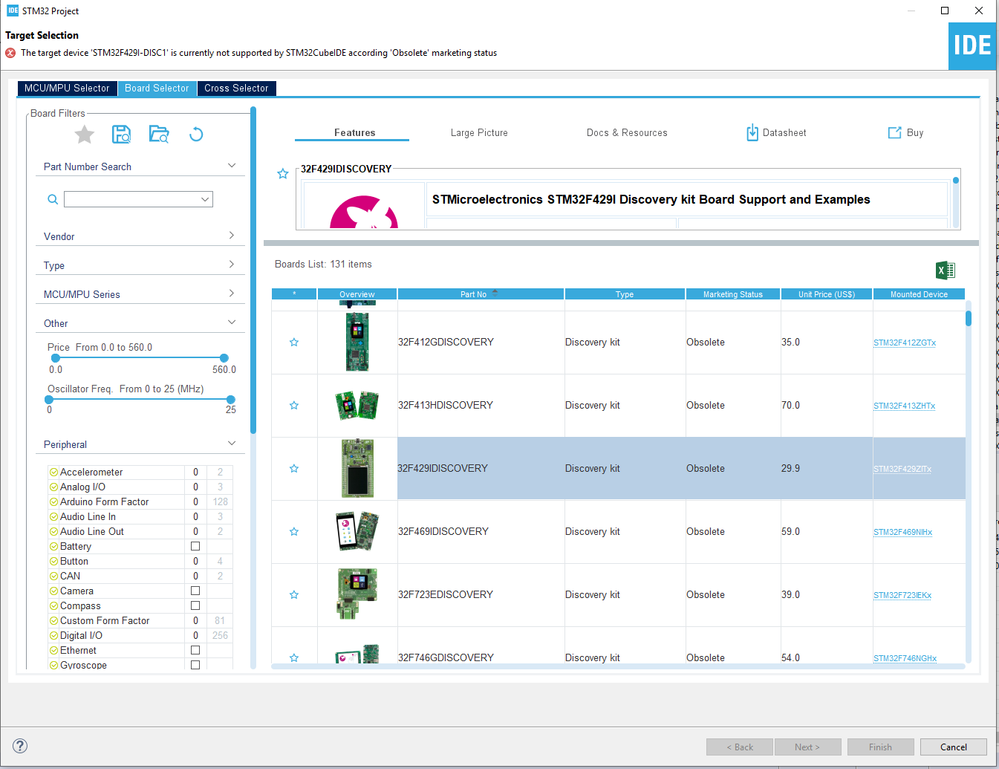Open the Docs & Resources tab
Image resolution: width=999 pixels, height=769 pixels.
pyautogui.click(x=627, y=133)
